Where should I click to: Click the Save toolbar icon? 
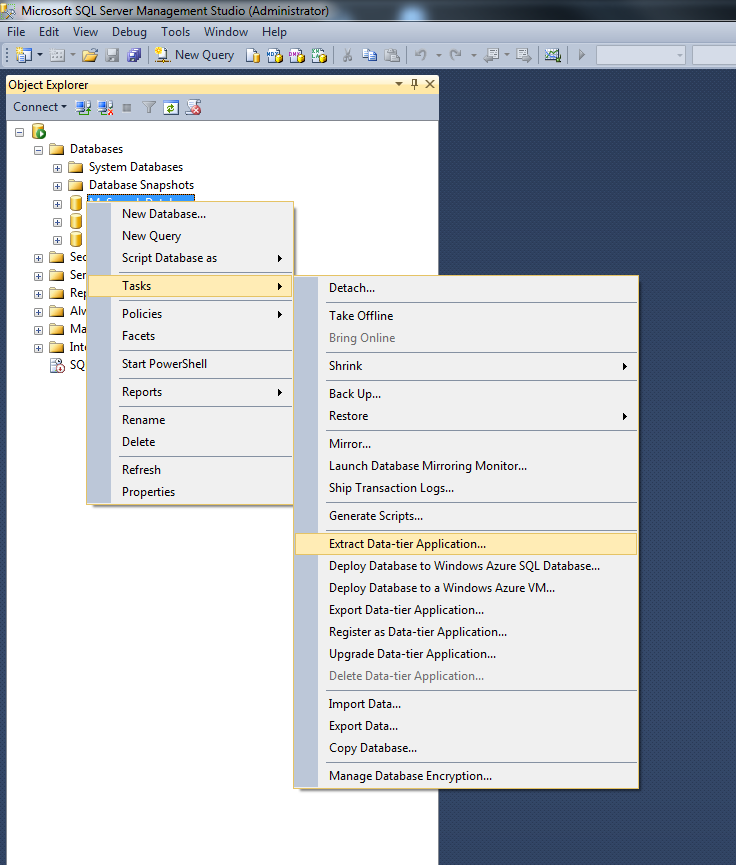pos(113,55)
